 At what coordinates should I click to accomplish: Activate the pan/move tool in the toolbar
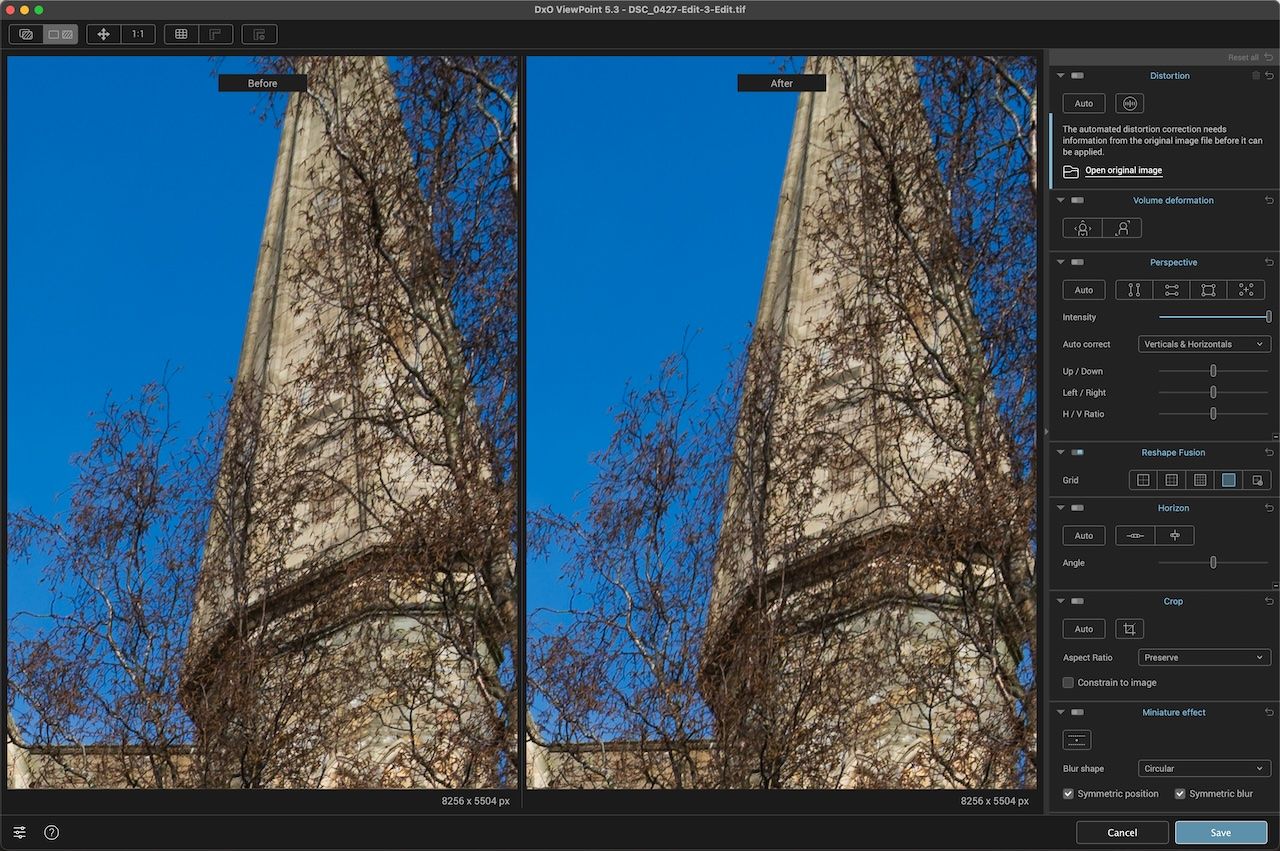tap(104, 33)
